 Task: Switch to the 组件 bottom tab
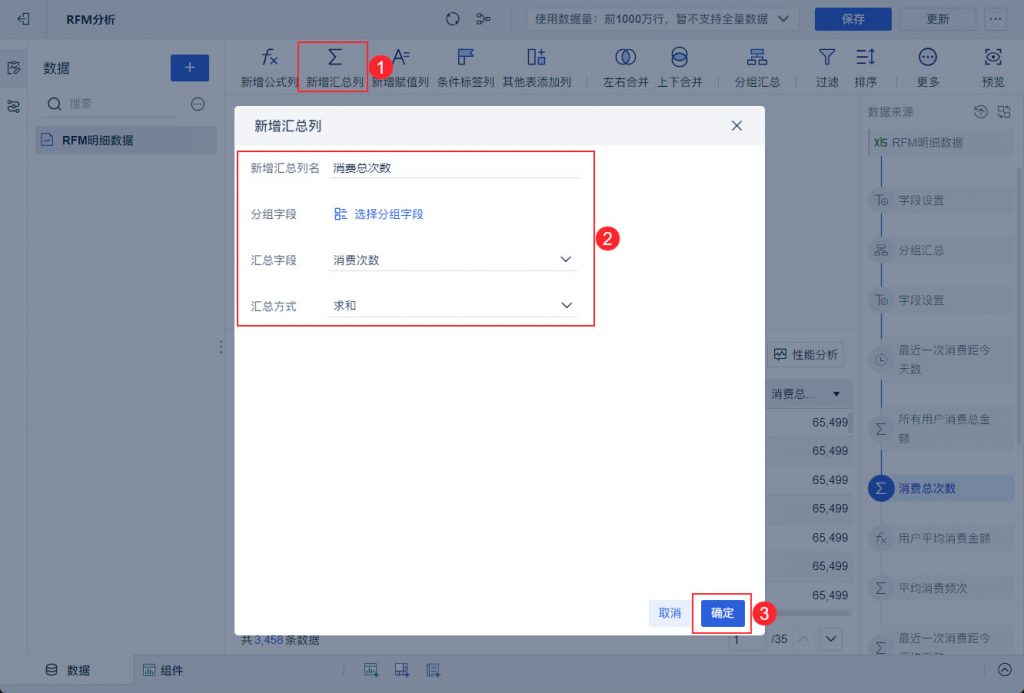(163, 669)
